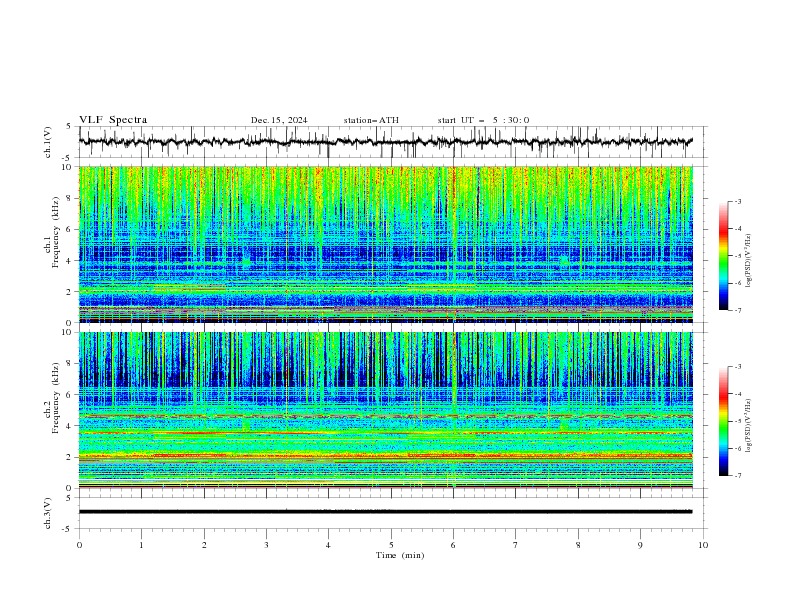Click the 'ch.3(V)' axis label
The height and width of the screenshot is (612, 792).
click(48, 513)
